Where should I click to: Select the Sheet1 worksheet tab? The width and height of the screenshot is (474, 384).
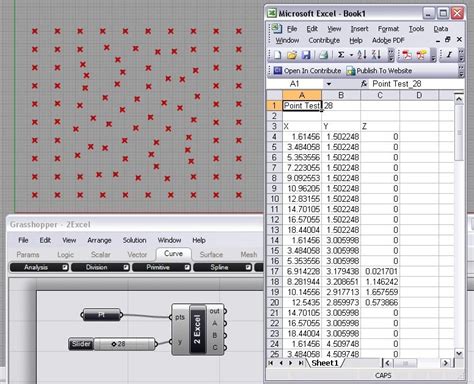[x=325, y=363]
